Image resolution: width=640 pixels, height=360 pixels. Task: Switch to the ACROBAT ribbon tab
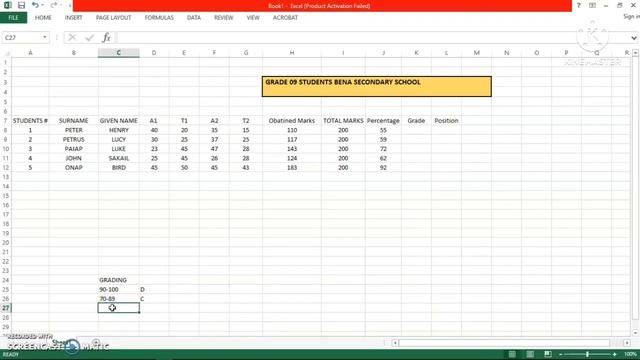(285, 18)
